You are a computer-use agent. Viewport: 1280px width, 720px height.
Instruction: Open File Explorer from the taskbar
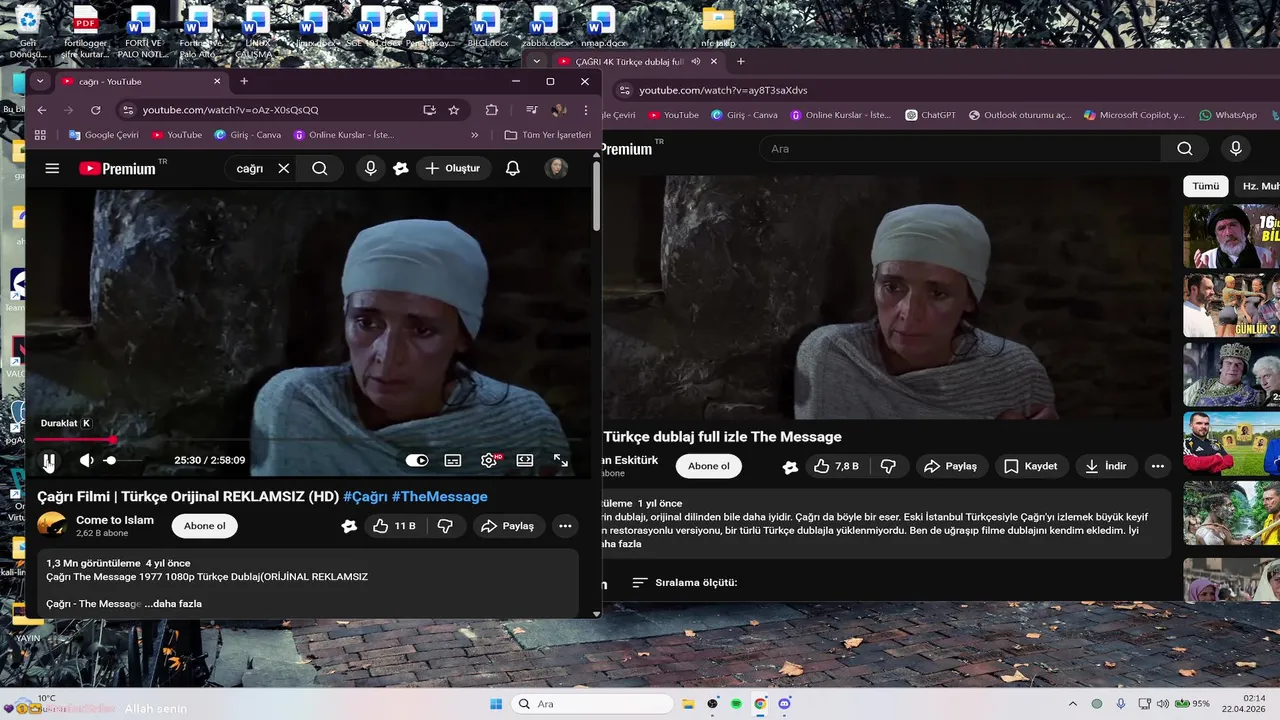[690, 704]
